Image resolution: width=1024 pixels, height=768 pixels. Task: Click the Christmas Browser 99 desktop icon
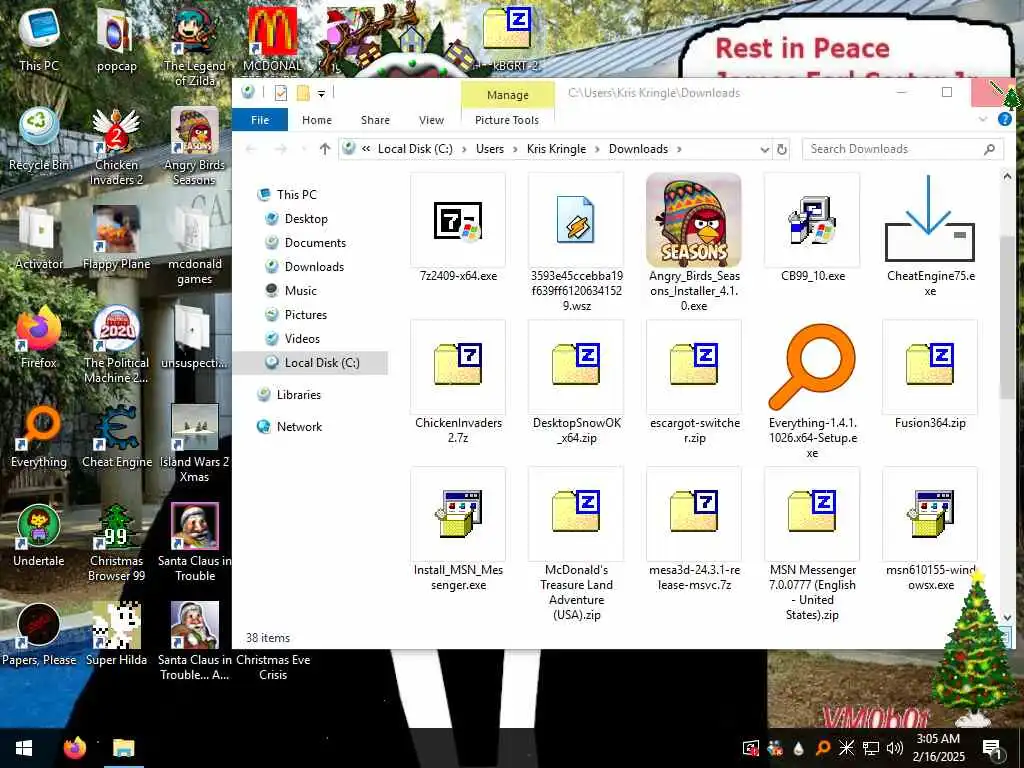click(x=116, y=543)
